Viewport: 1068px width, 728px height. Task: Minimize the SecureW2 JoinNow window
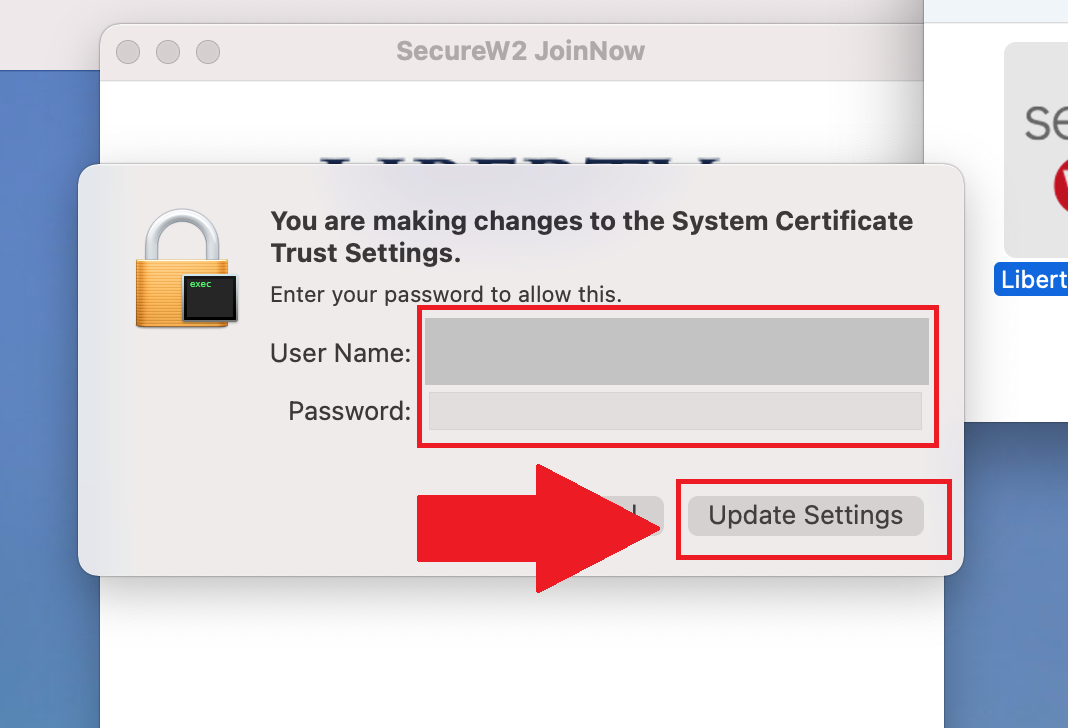coord(168,51)
